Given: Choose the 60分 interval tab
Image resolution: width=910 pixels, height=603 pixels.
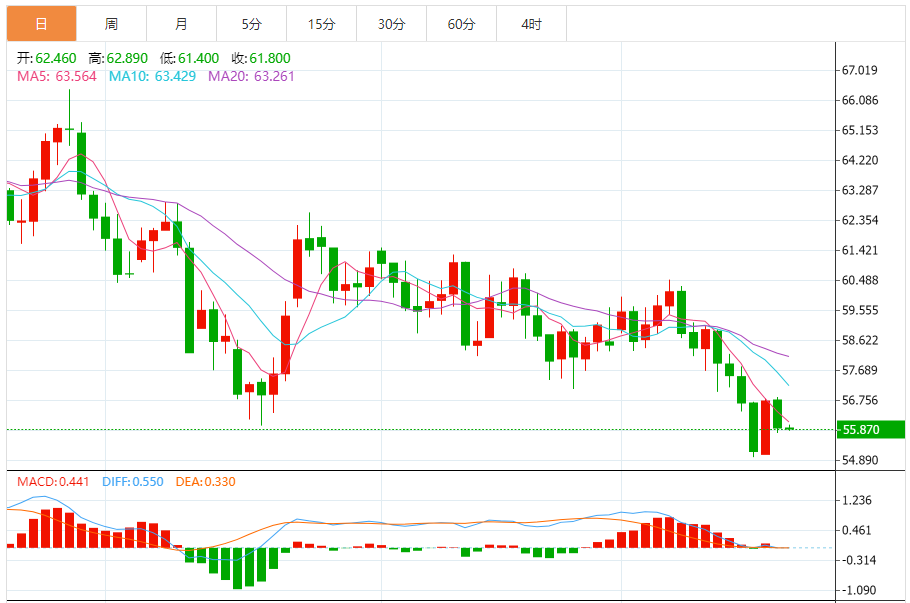Looking at the screenshot, I should pyautogui.click(x=461, y=24).
